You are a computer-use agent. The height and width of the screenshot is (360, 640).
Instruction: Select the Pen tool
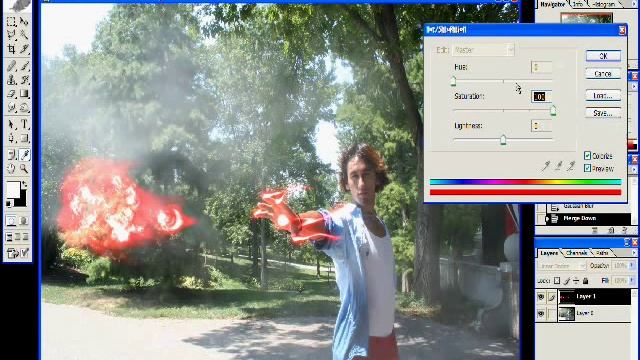tap(11, 138)
